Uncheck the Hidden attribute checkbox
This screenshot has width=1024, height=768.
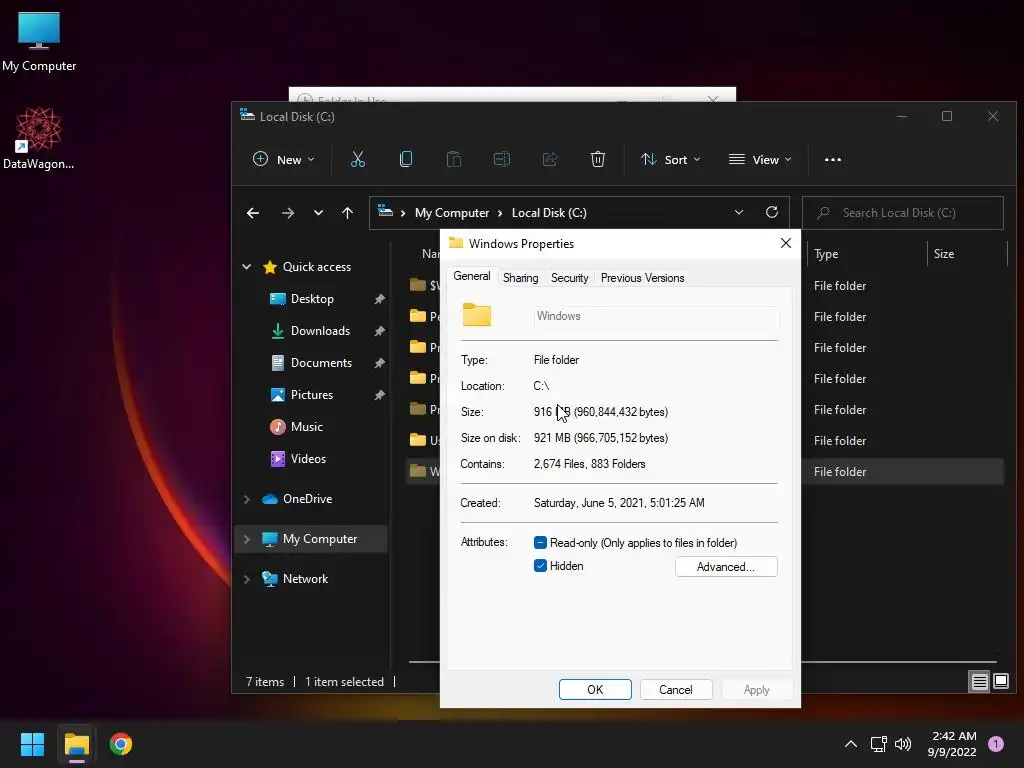click(x=540, y=566)
